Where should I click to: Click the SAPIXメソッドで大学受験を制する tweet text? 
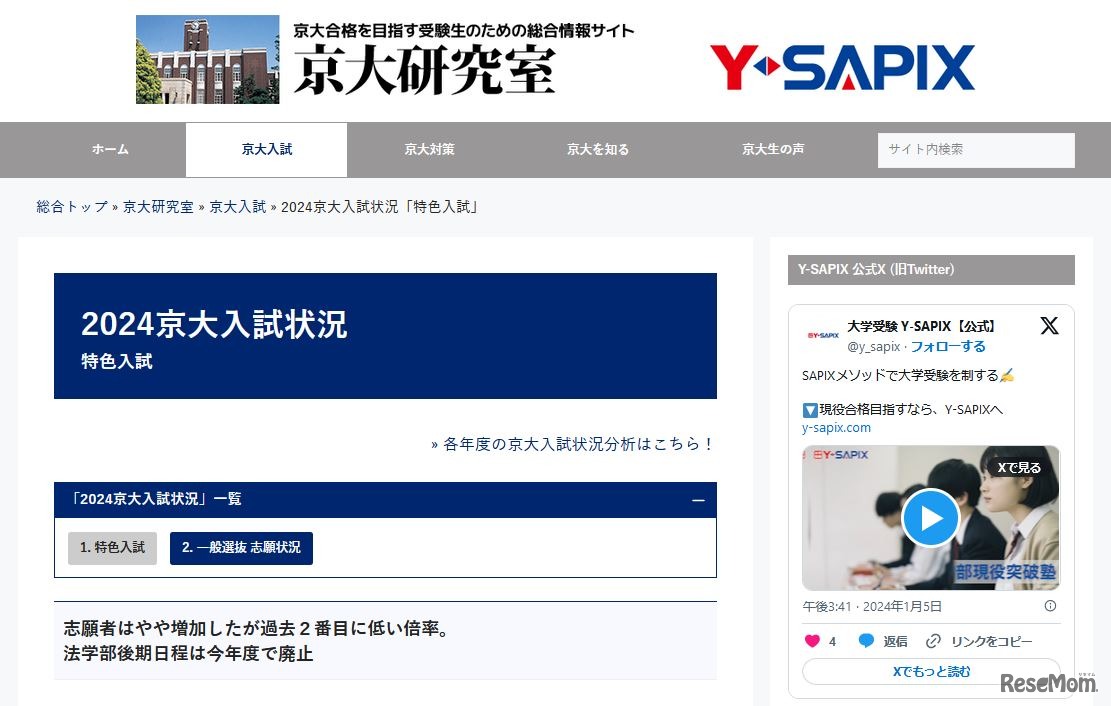908,376
